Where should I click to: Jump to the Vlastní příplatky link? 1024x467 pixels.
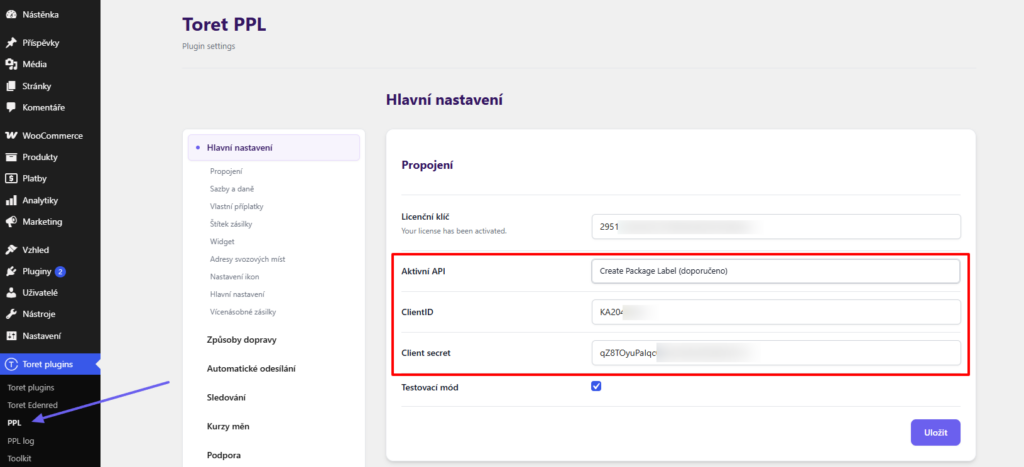pos(236,206)
